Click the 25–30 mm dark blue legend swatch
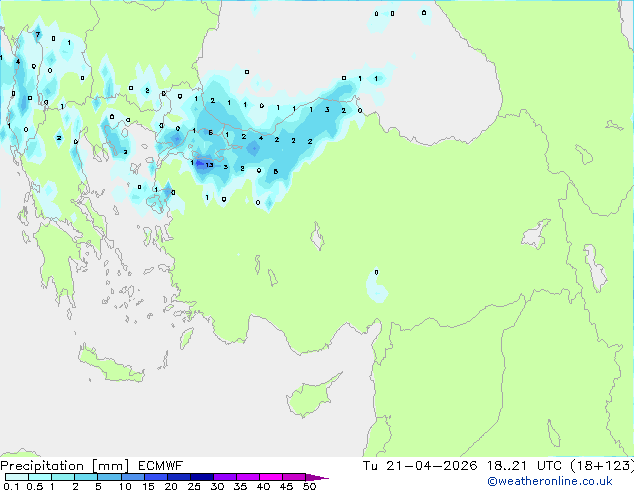This screenshot has height=490, width=634. 202,477
